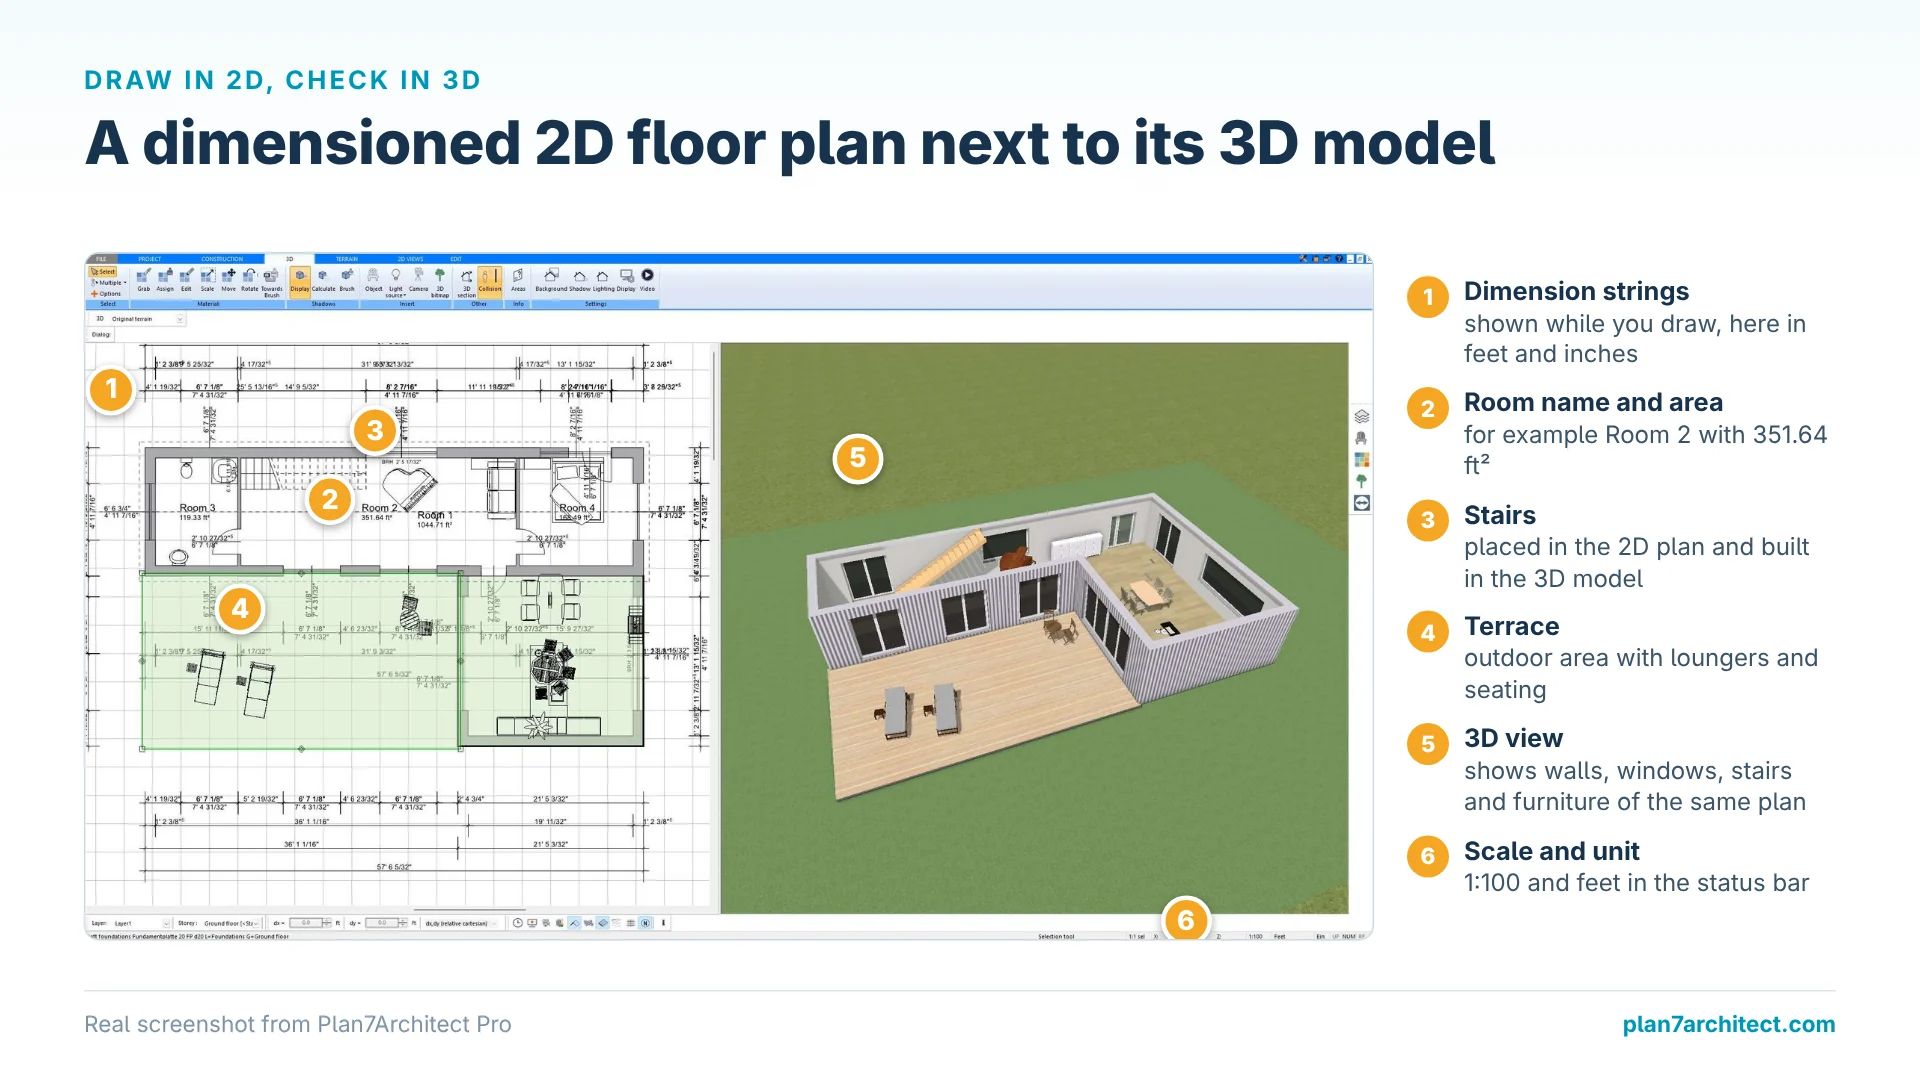Toggle Collision detection off
Viewport: 1920px width, 1080px height.
tap(490, 281)
